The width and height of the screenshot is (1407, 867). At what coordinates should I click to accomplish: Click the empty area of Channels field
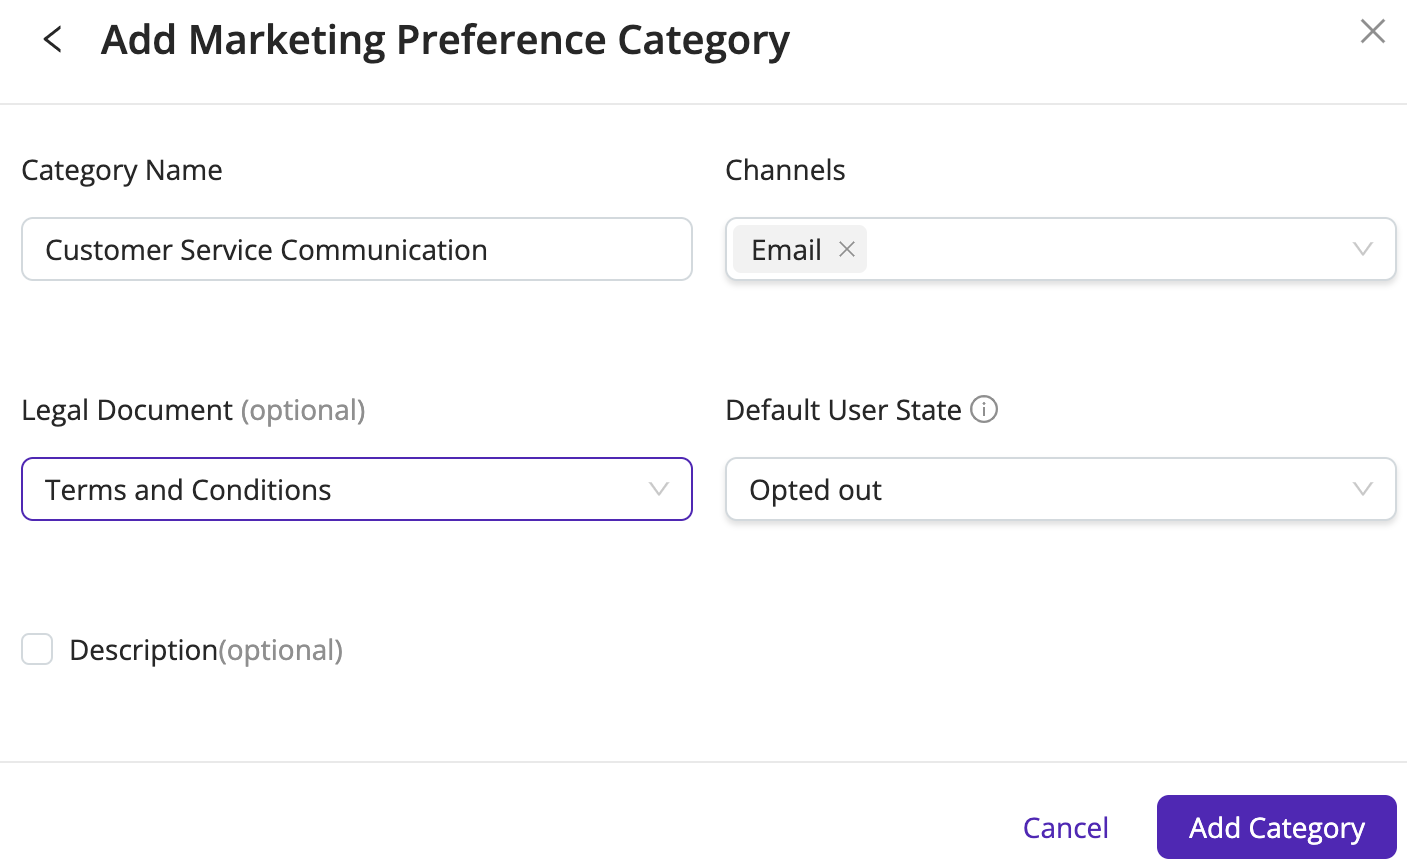[x=1105, y=249]
